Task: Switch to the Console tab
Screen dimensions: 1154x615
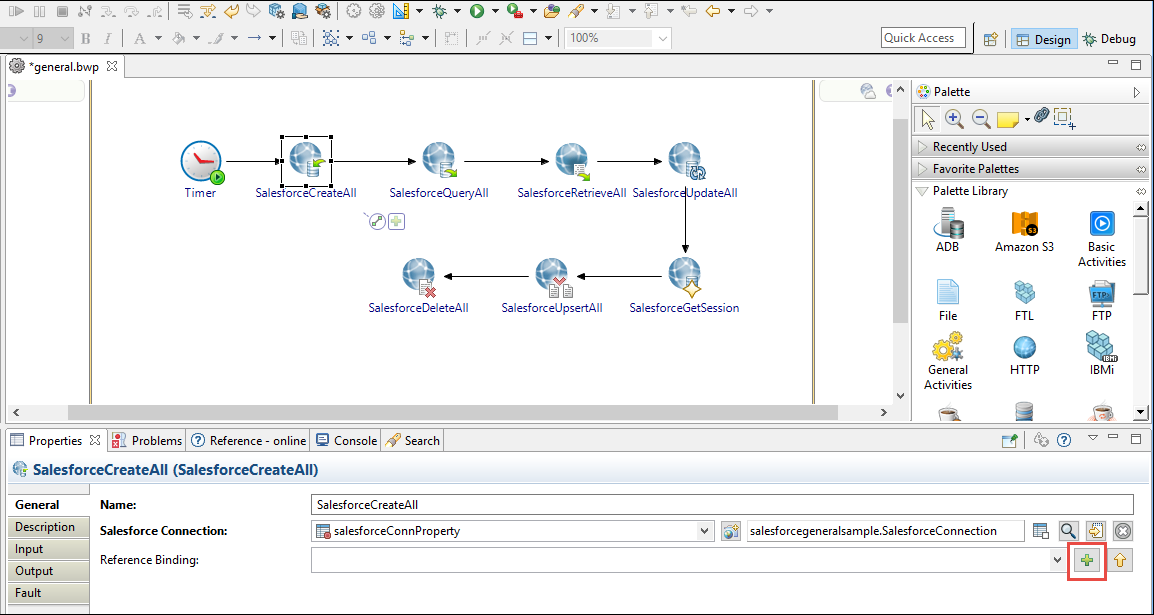Action: [346, 441]
